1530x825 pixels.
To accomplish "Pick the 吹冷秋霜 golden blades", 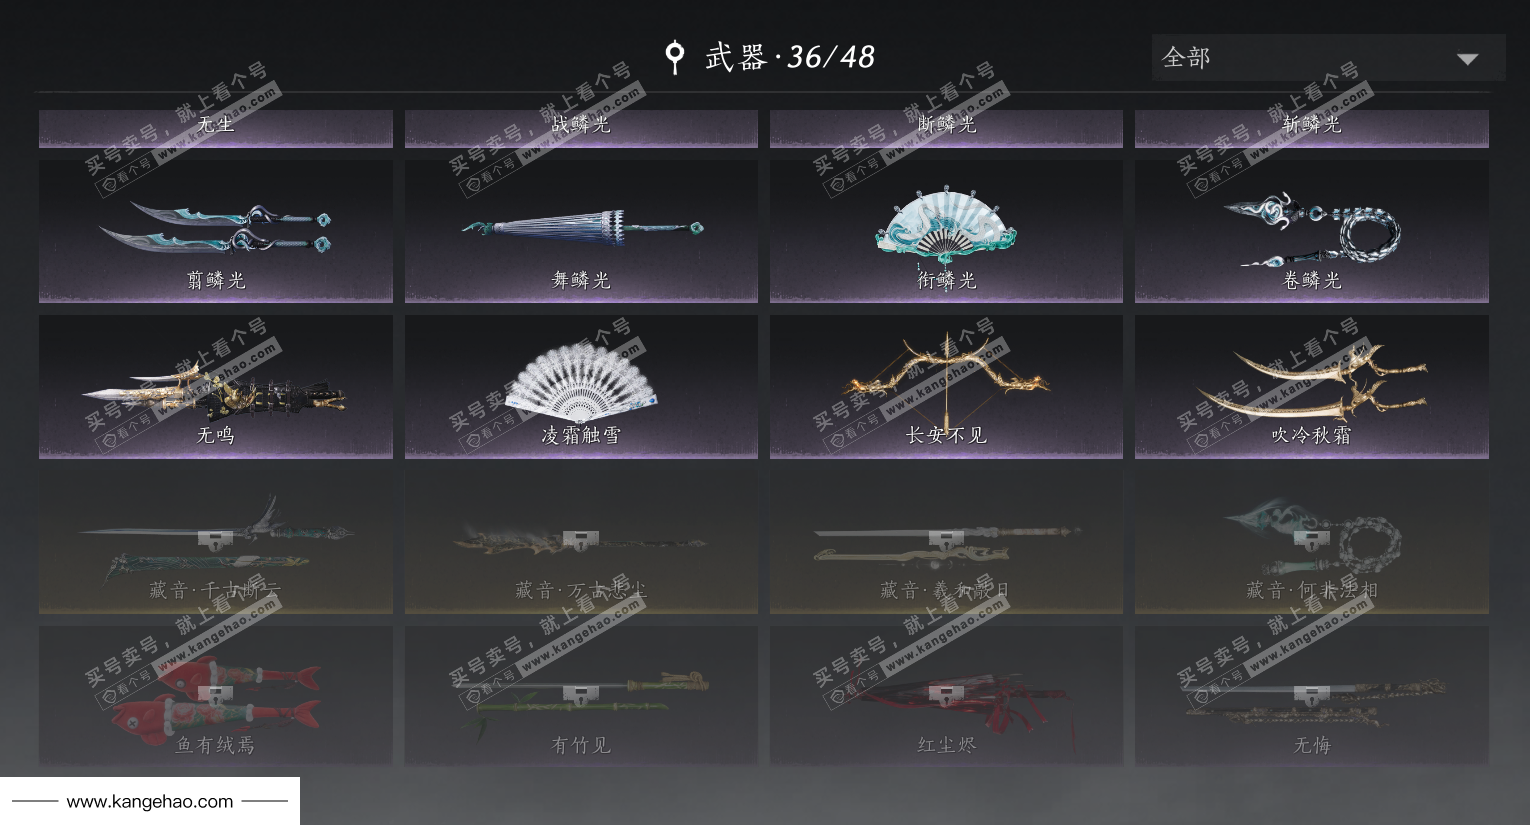I will point(1311,387).
